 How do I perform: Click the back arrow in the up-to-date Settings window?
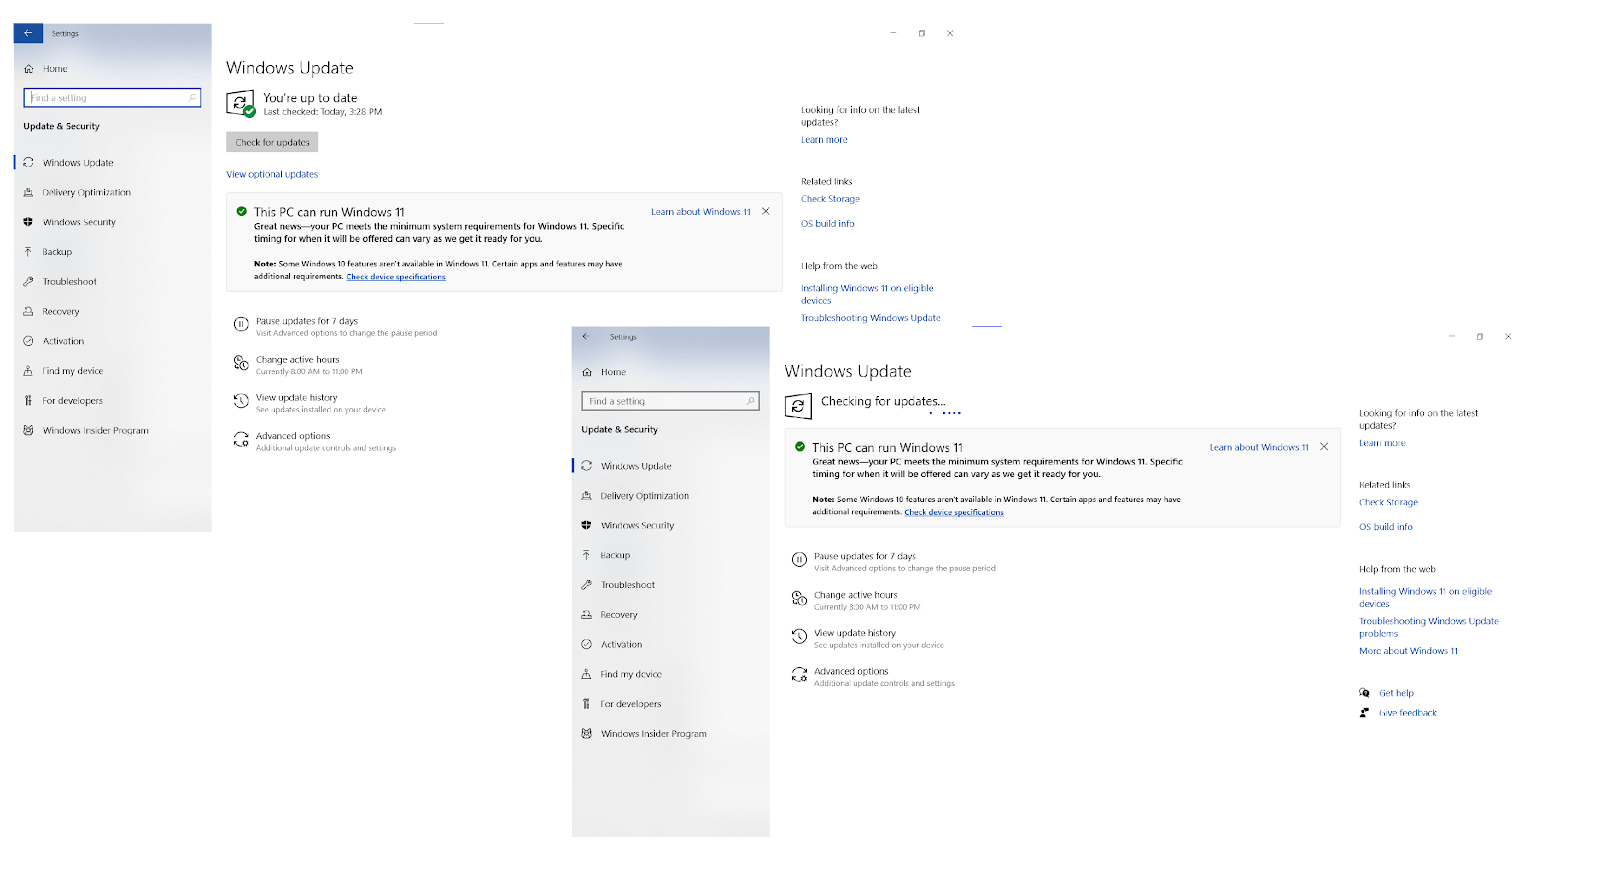[28, 33]
